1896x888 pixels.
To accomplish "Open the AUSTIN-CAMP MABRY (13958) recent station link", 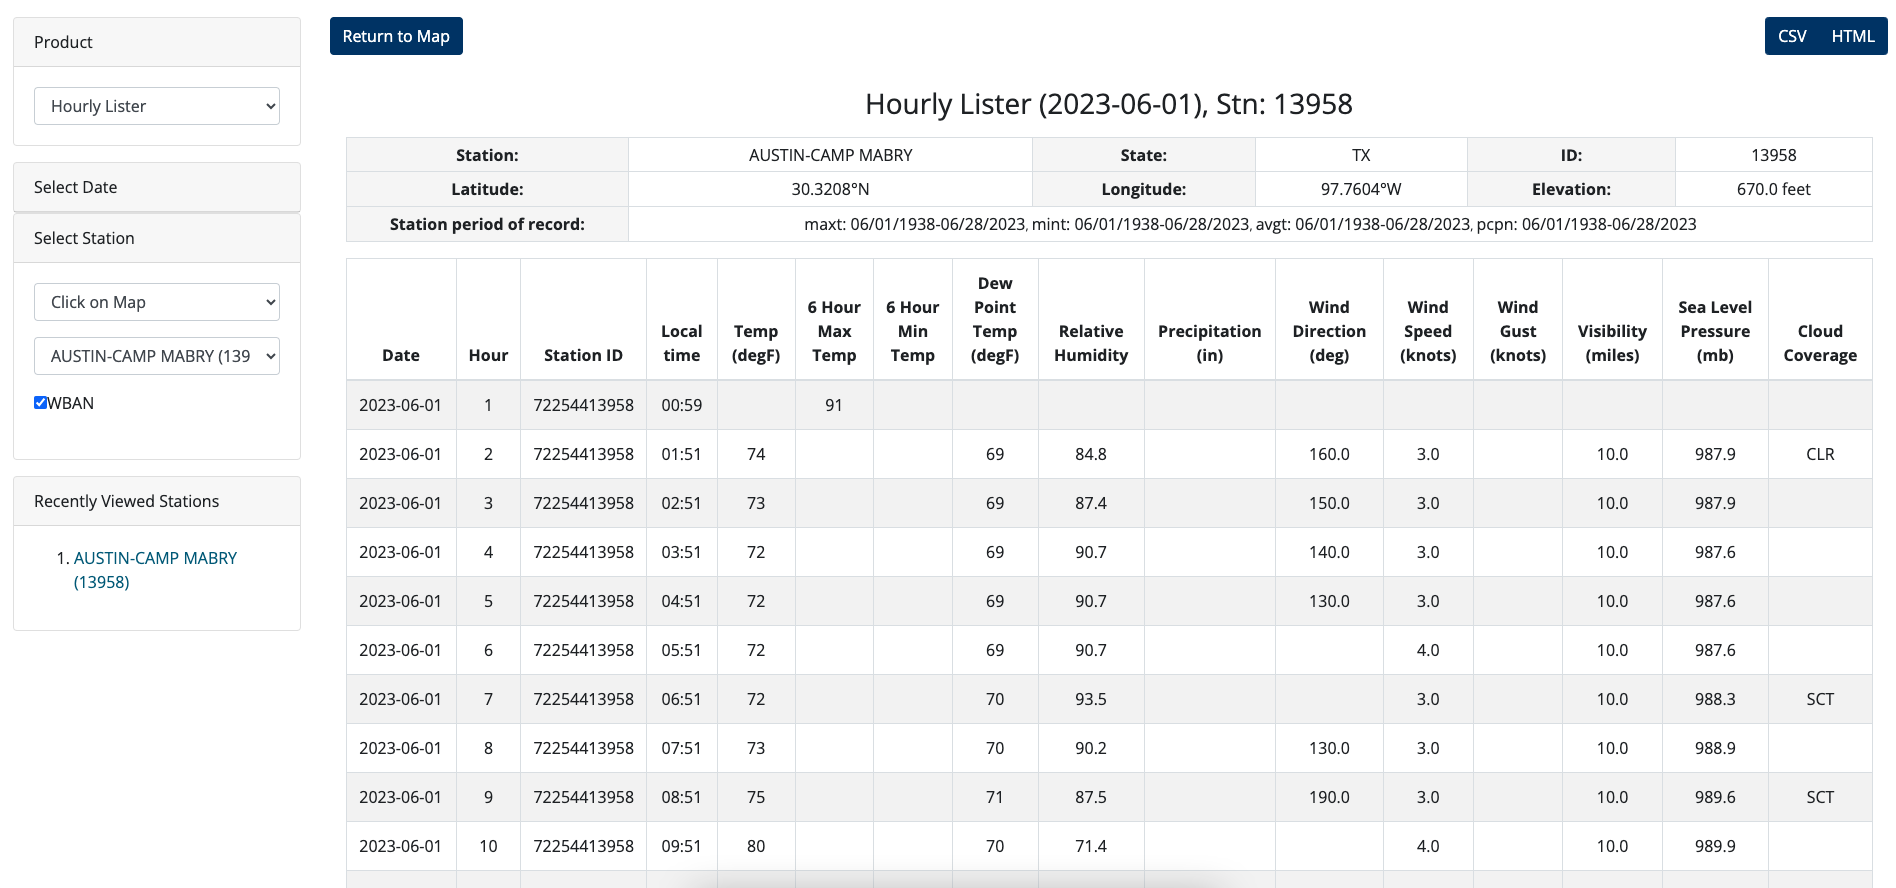I will tap(155, 570).
